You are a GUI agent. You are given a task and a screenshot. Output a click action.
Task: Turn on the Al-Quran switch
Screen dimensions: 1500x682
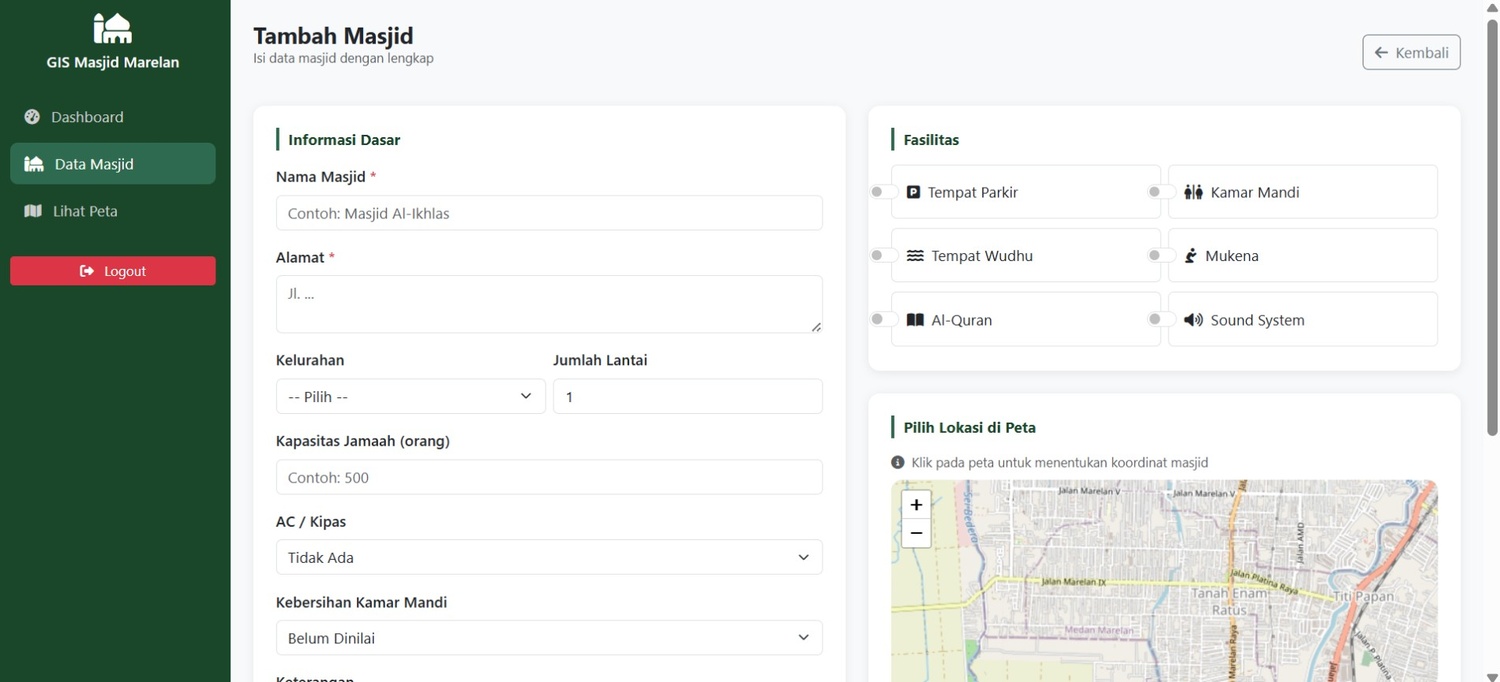tap(883, 319)
